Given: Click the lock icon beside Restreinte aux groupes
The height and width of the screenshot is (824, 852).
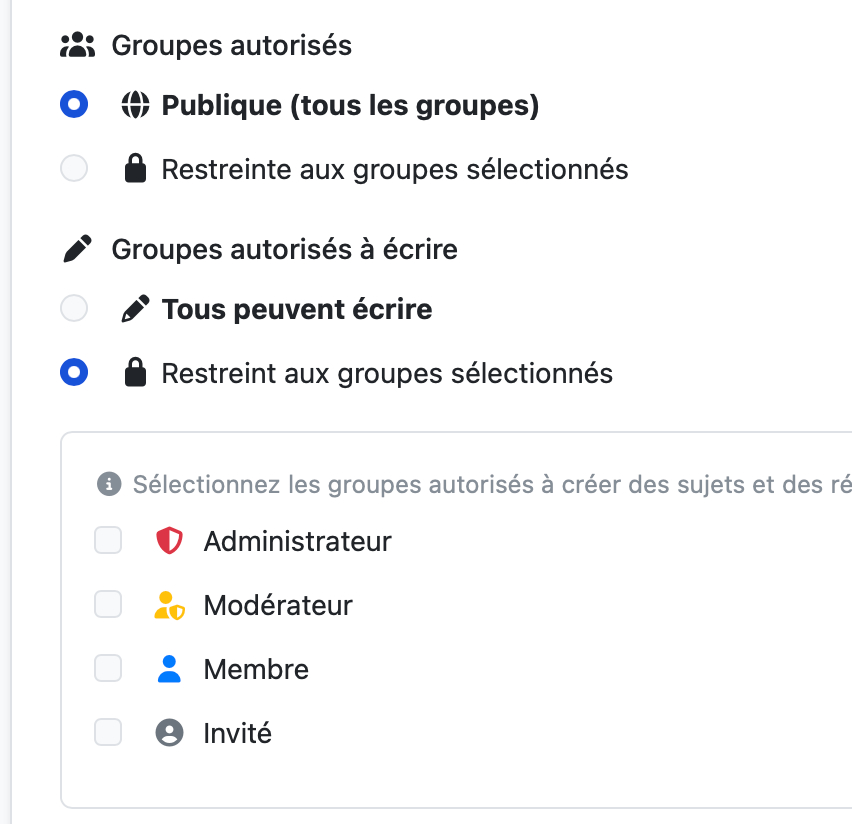Looking at the screenshot, I should 134,169.
